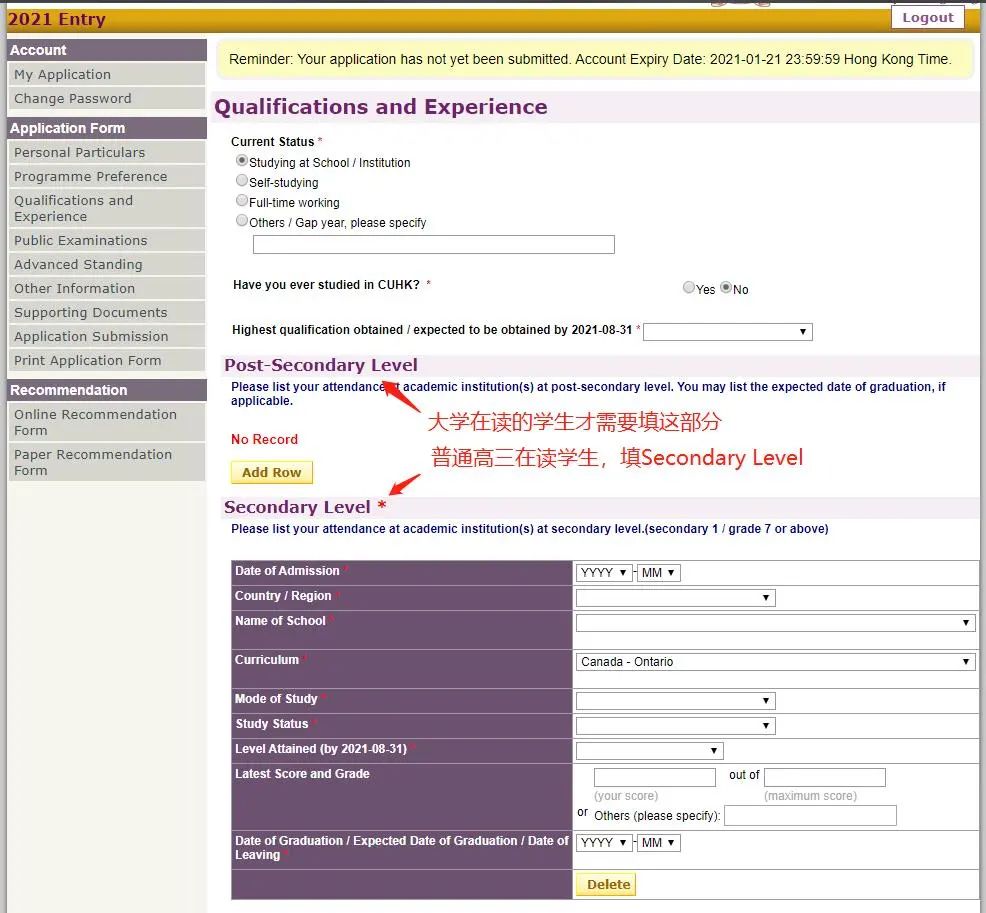Click the 'No Record' text

[264, 439]
